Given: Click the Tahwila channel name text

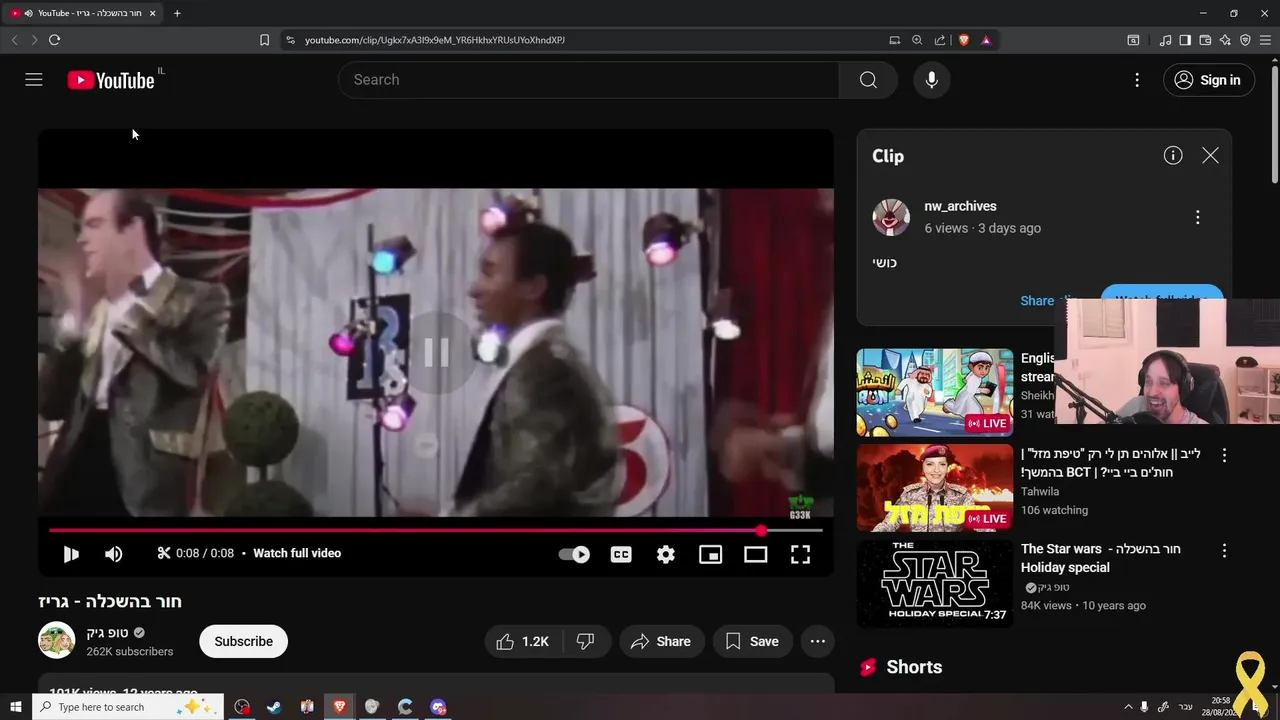Looking at the screenshot, I should coord(1040,491).
